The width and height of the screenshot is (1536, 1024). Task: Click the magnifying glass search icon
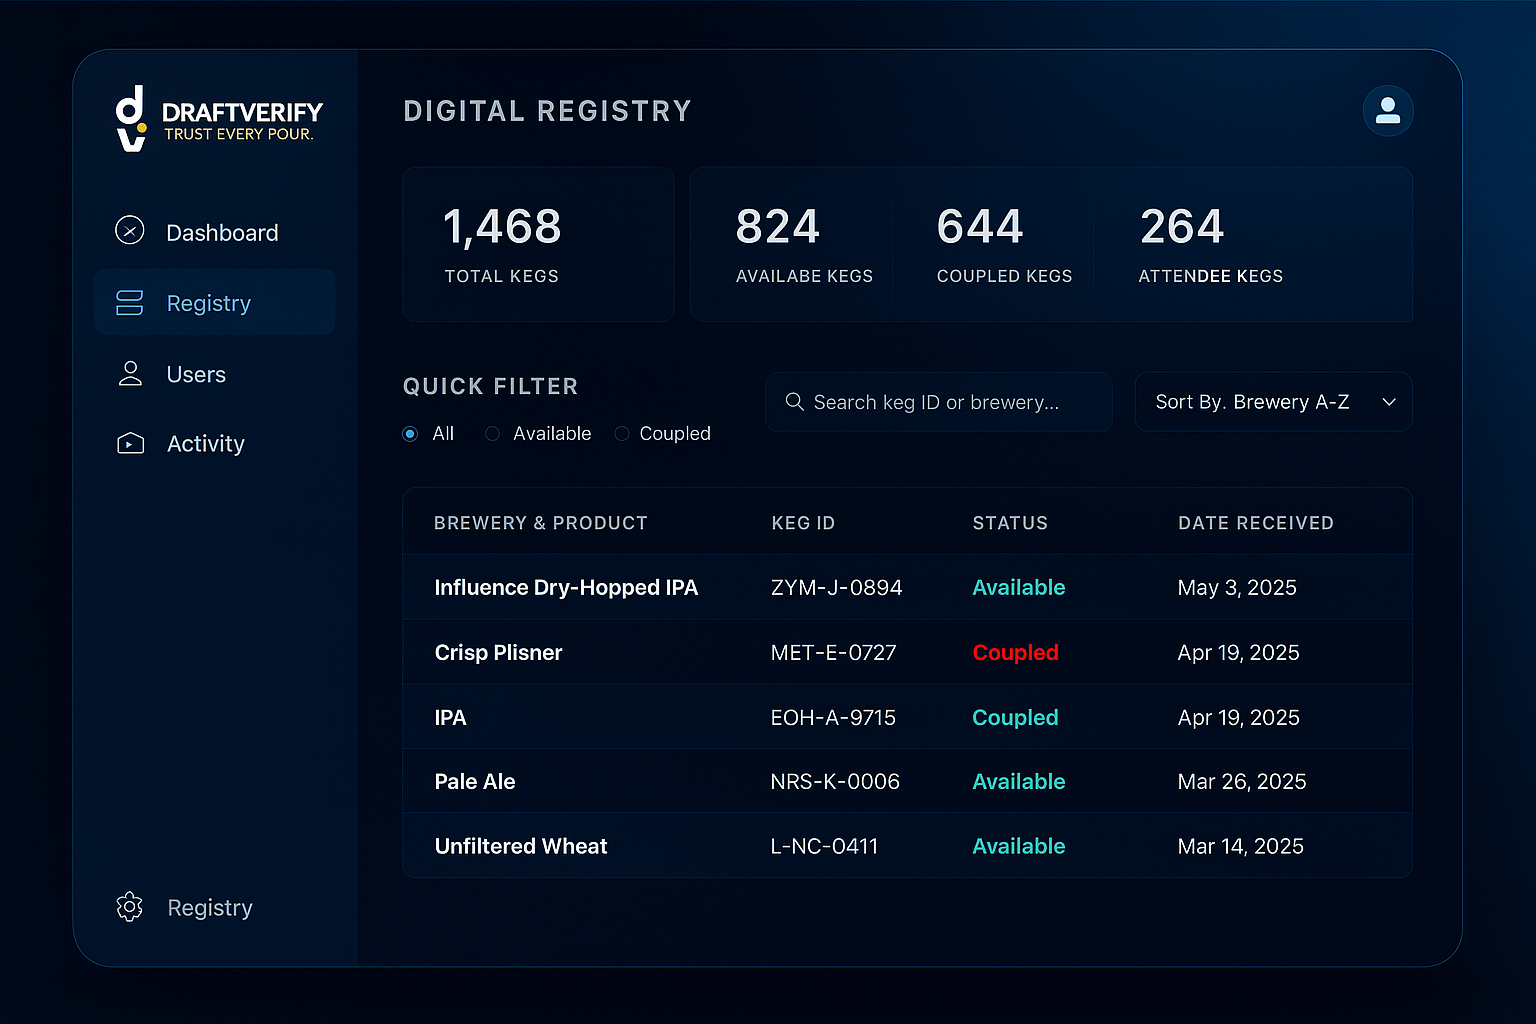tap(795, 402)
